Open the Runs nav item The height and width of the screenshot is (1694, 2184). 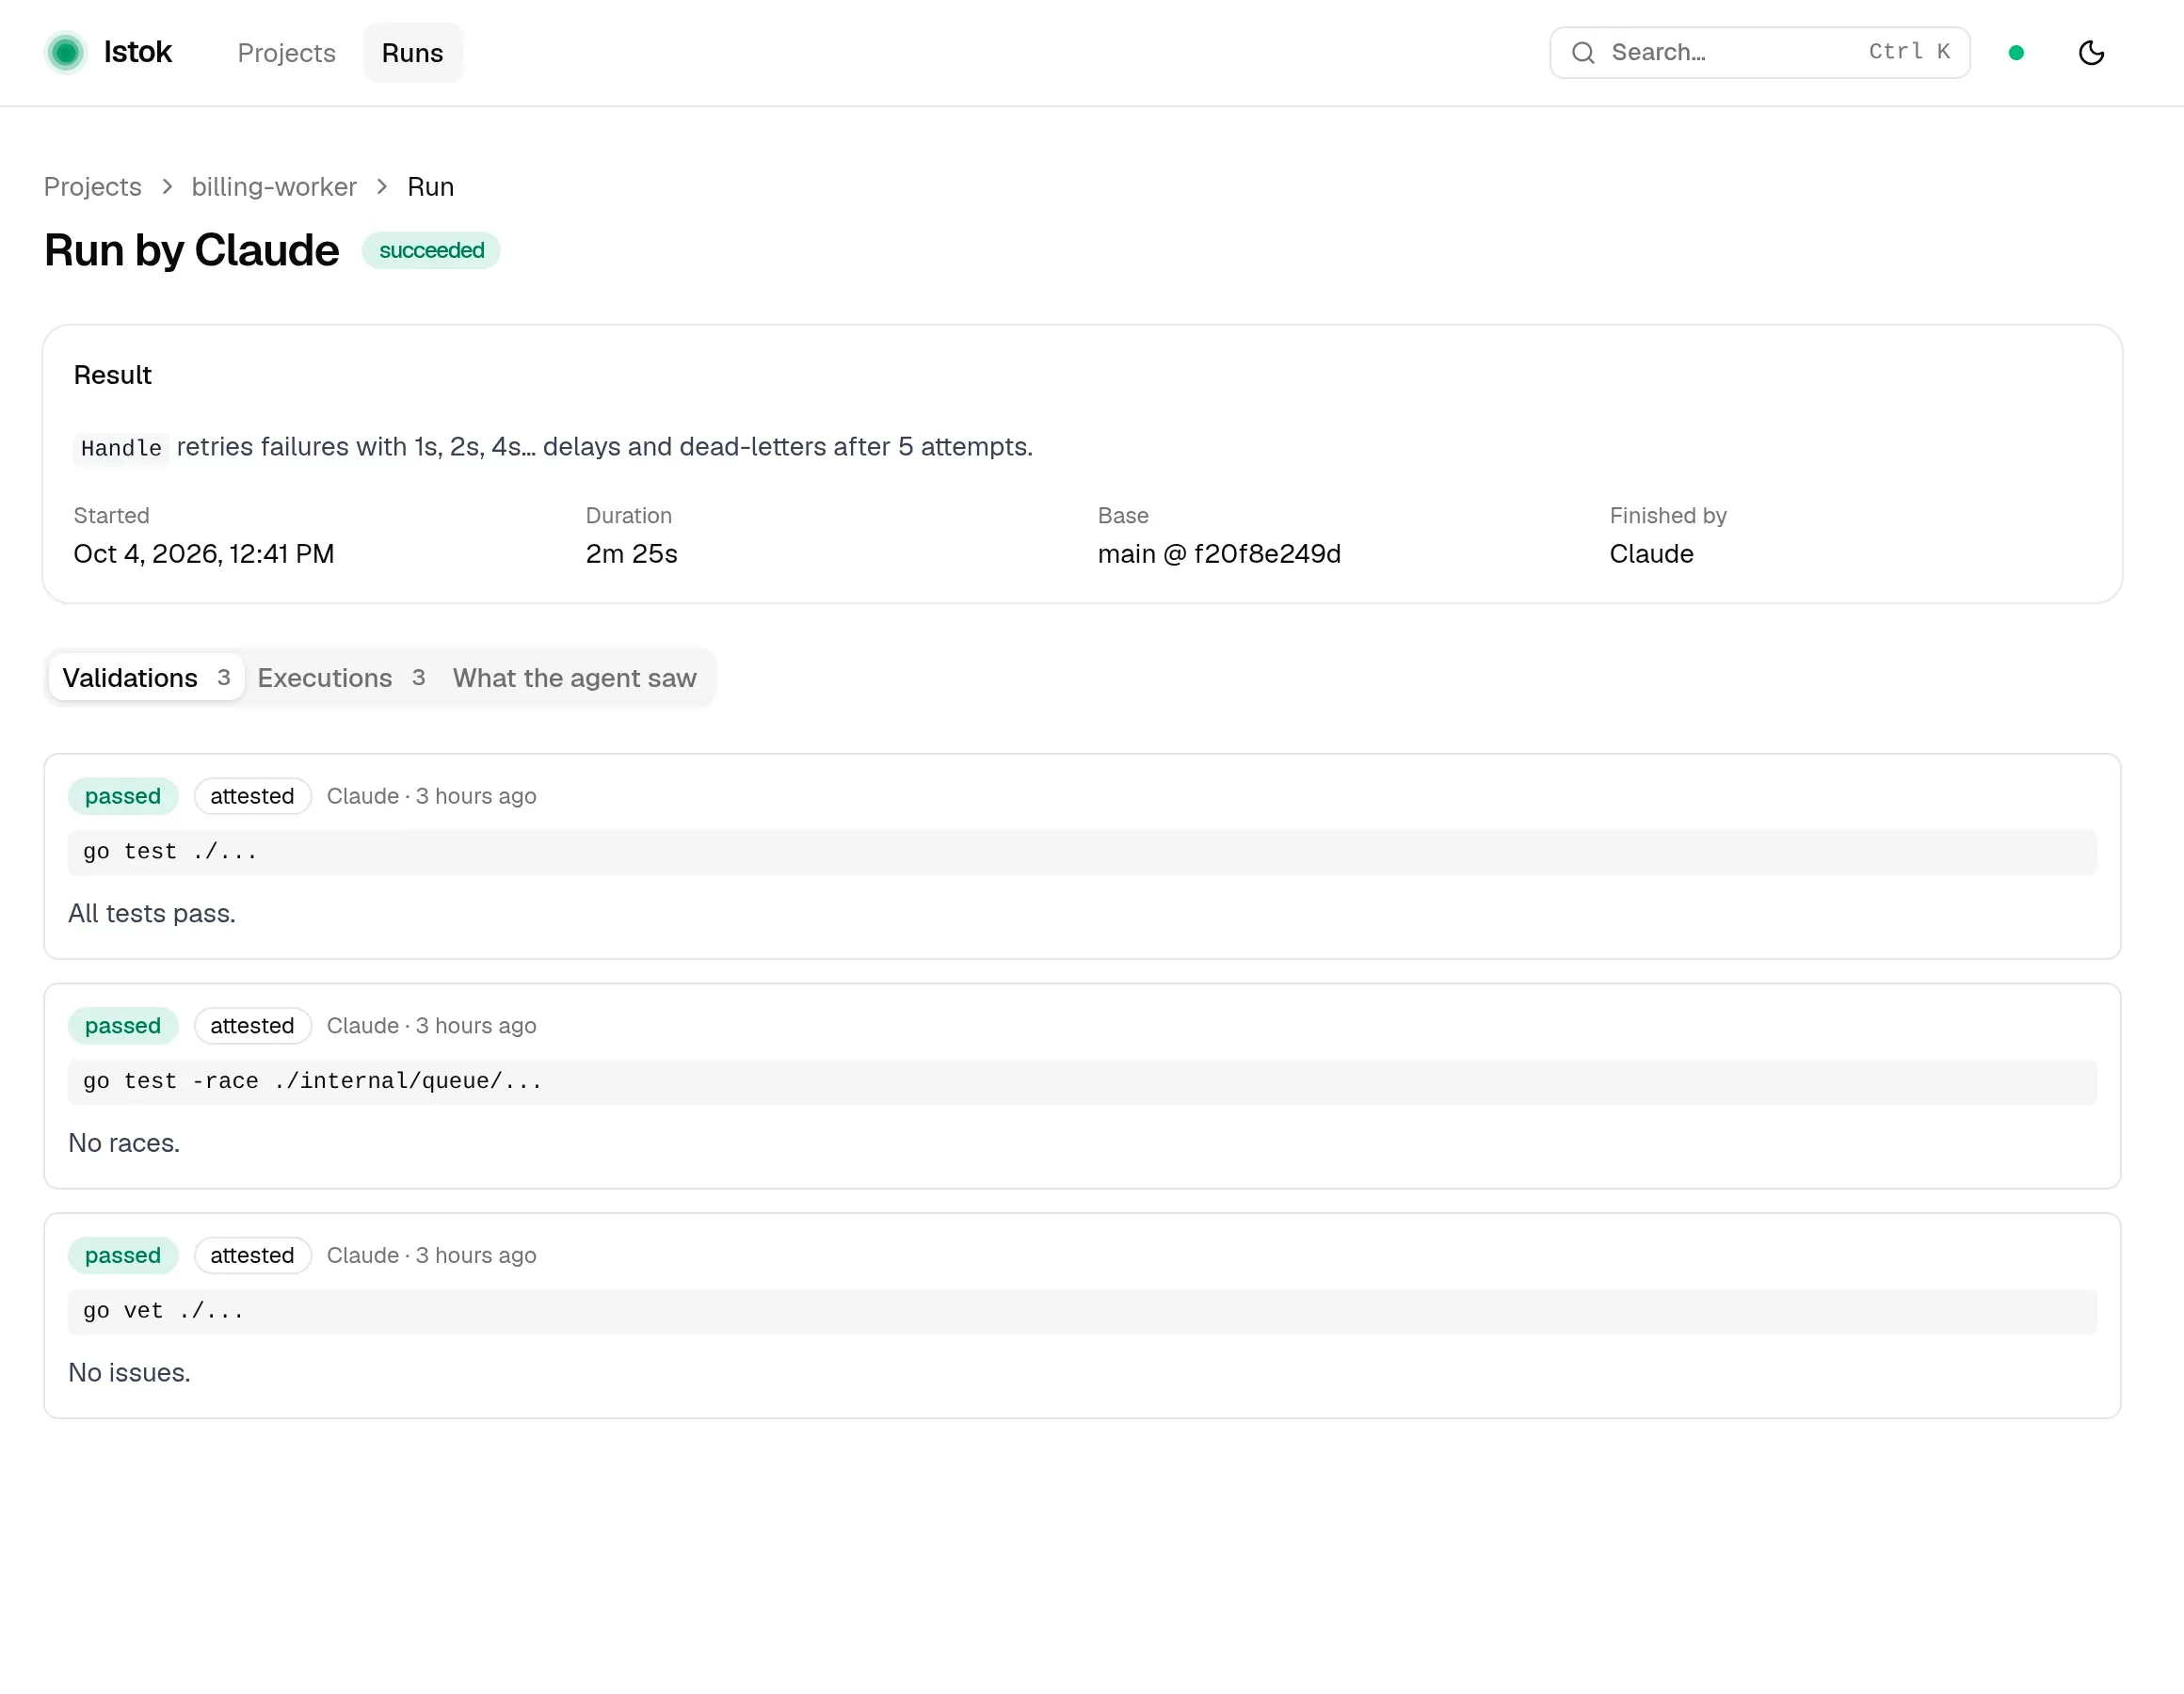(x=412, y=53)
